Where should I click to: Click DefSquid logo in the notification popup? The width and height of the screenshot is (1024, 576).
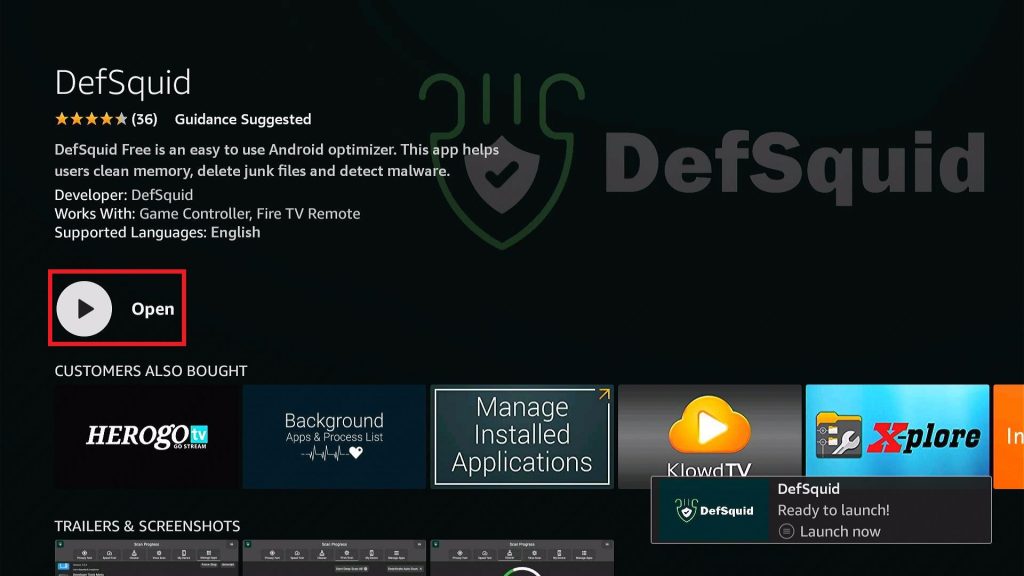(x=713, y=510)
